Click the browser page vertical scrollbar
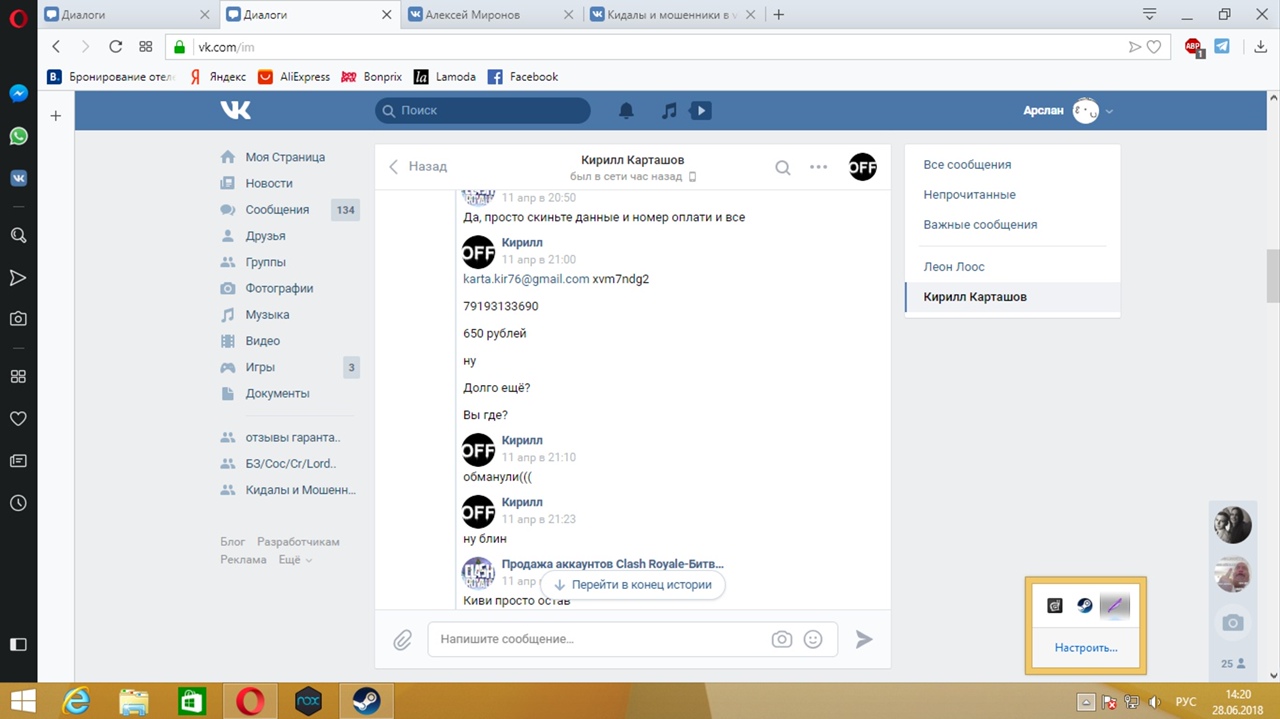Screen dimensions: 1280x719 tap(1272, 270)
